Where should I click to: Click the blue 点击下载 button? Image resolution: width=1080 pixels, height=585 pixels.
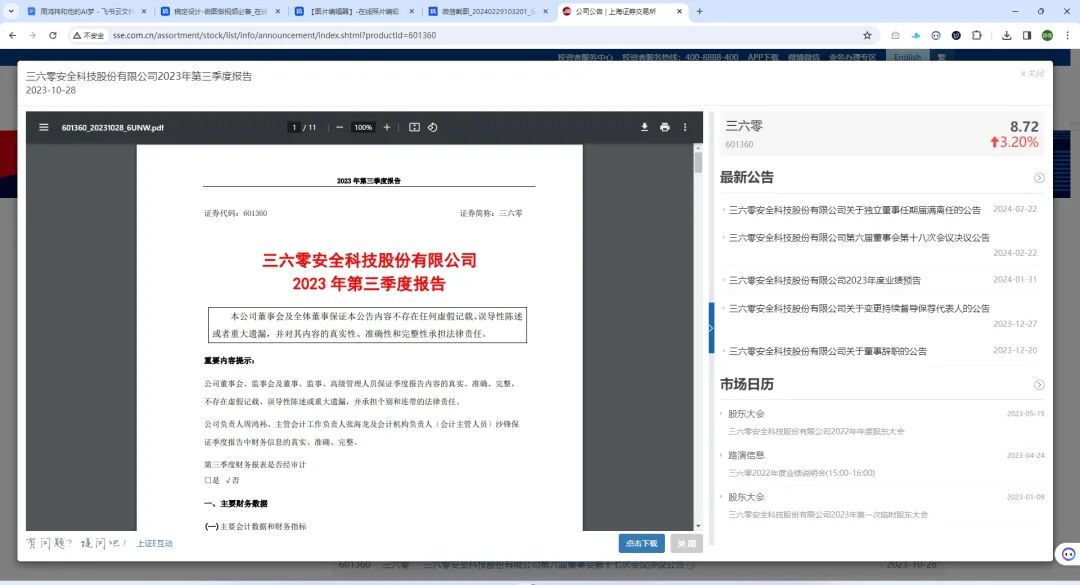tap(641, 543)
